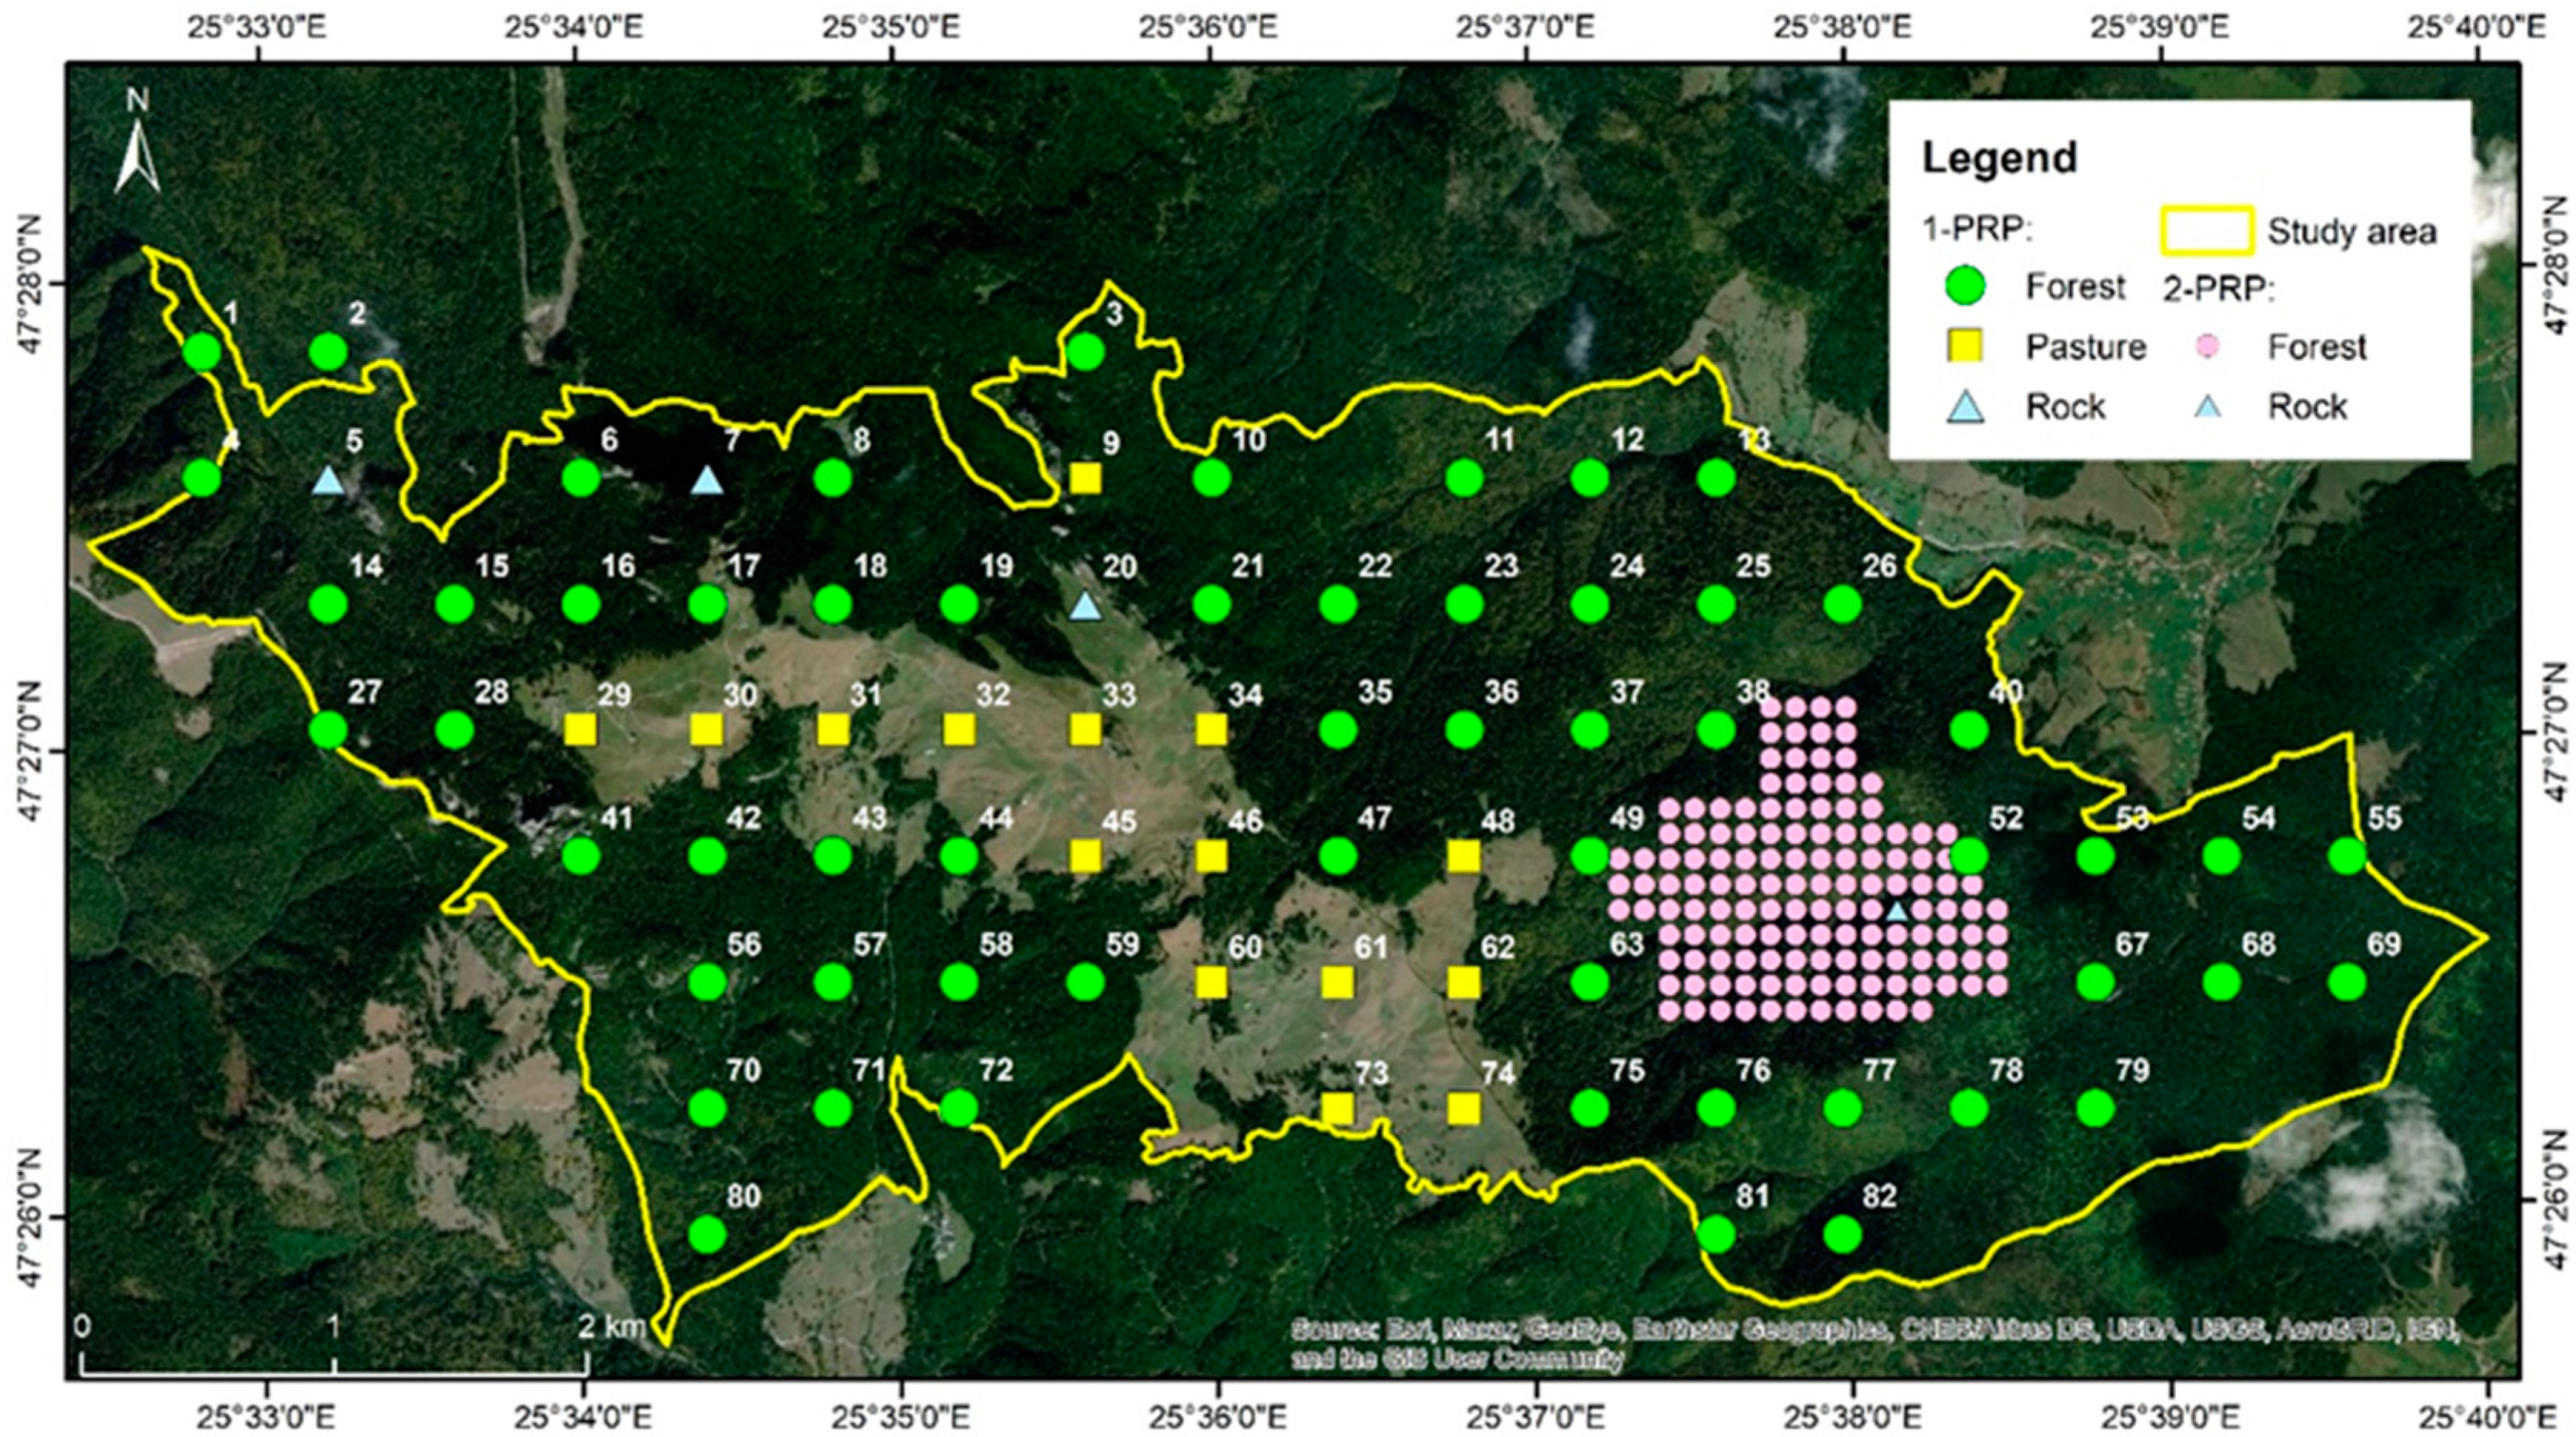The image size is (2576, 1437).
Task: Select forest circle plot marker 80
Action: (x=707, y=1234)
